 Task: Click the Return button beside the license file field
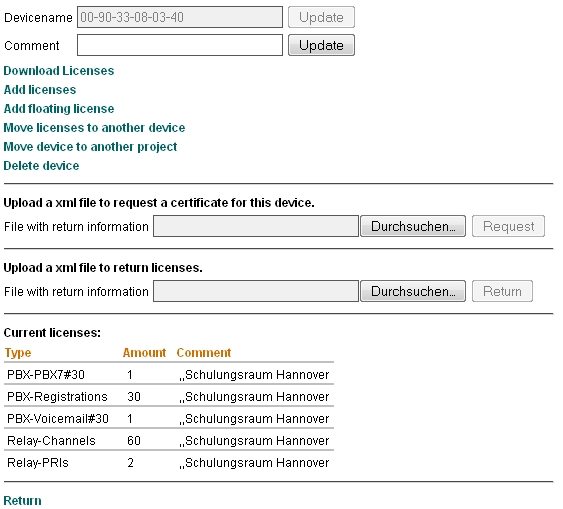coord(502,291)
